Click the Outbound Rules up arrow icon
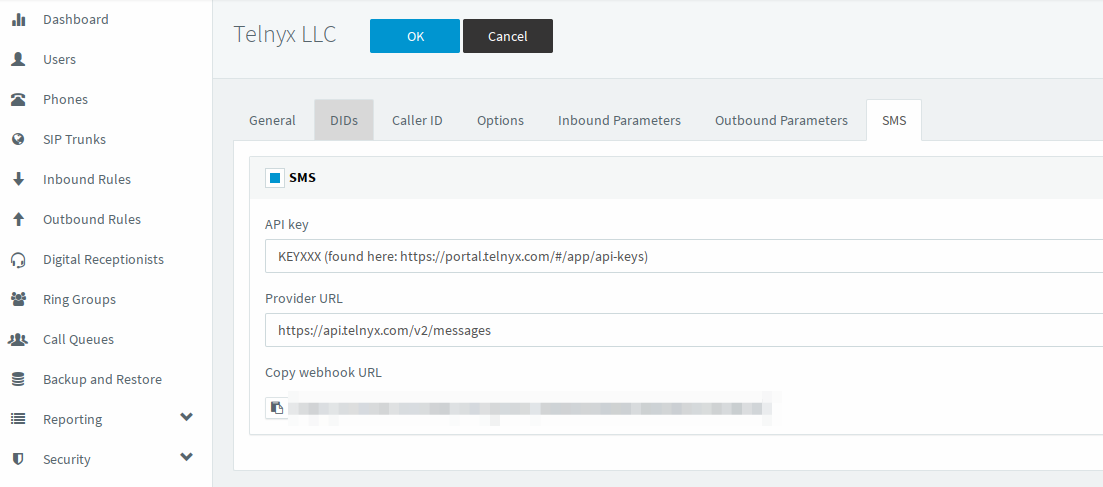 pyautogui.click(x=18, y=220)
